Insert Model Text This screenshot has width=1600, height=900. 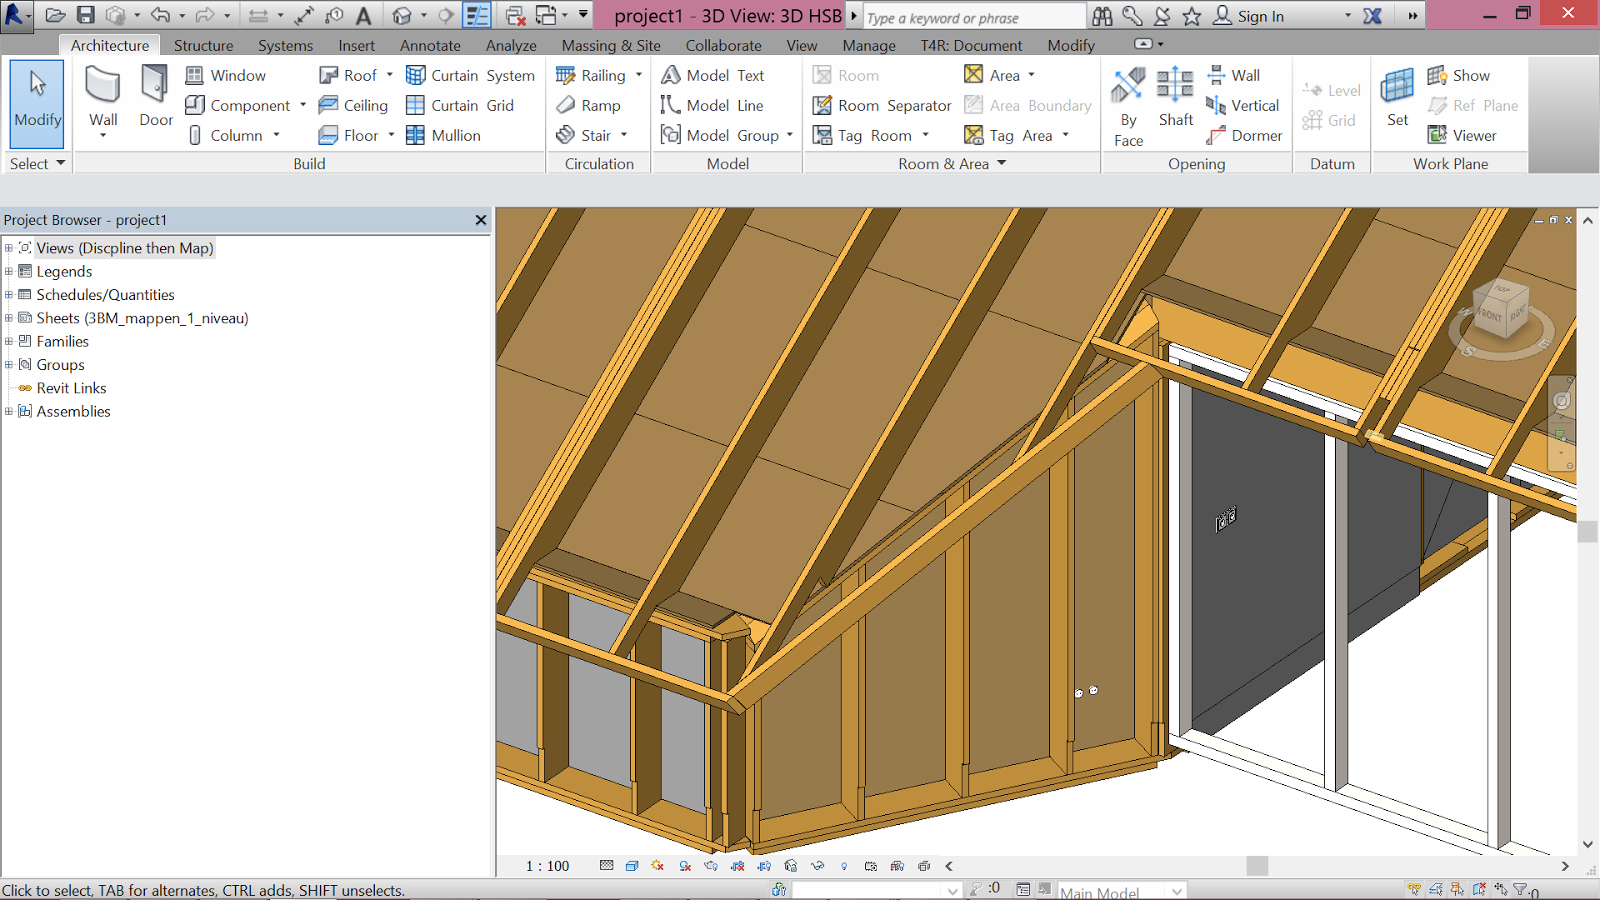click(712, 75)
